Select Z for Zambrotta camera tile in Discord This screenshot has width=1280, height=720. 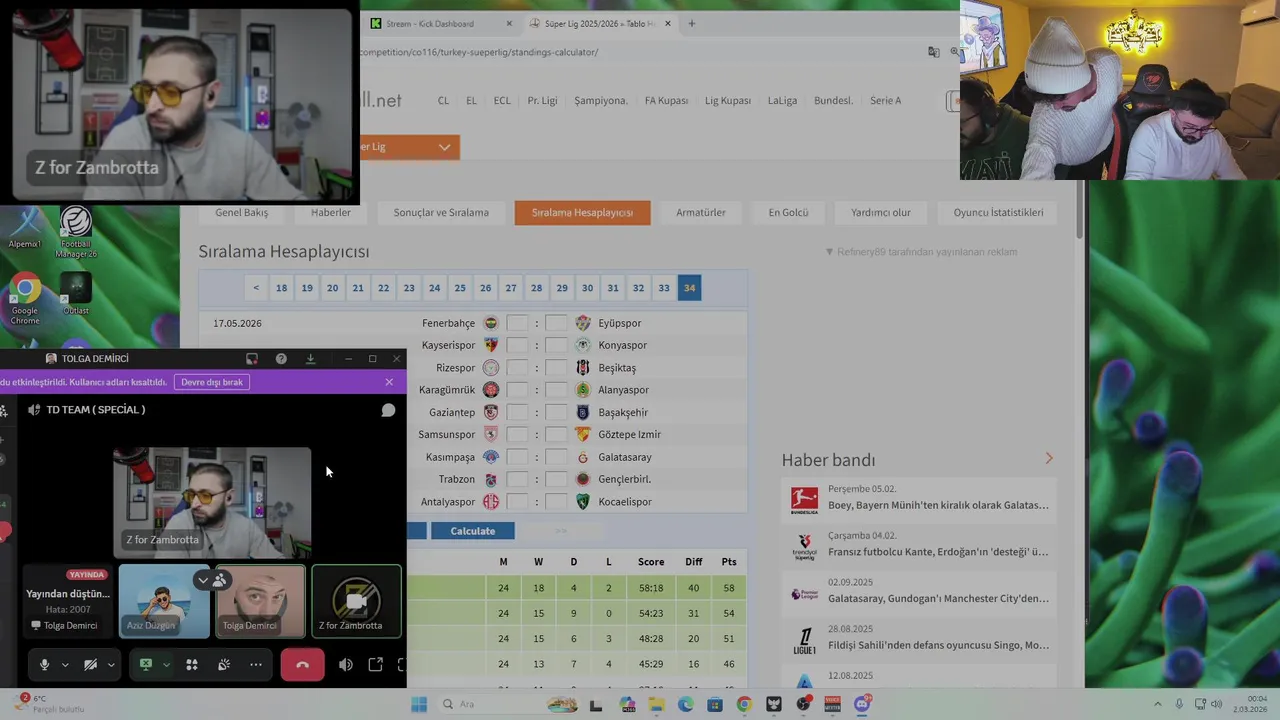[x=357, y=601]
